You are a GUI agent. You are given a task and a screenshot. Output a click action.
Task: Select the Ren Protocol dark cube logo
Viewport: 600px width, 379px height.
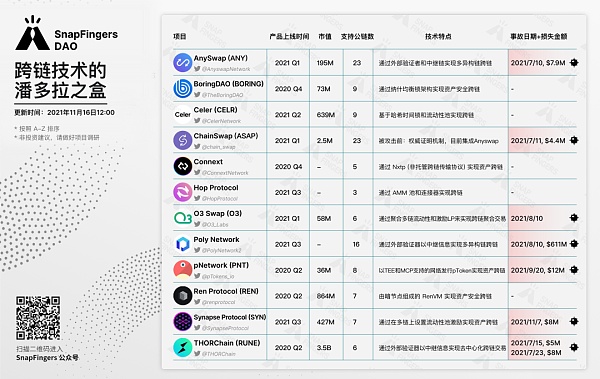pos(183,296)
